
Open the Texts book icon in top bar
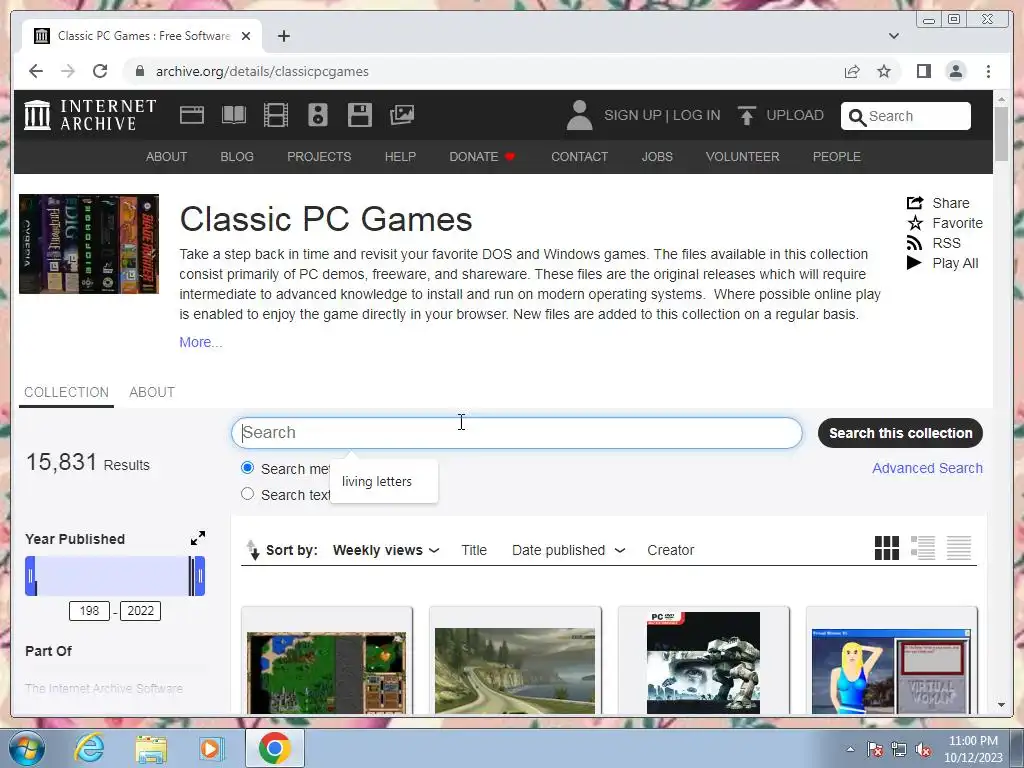pyautogui.click(x=234, y=115)
